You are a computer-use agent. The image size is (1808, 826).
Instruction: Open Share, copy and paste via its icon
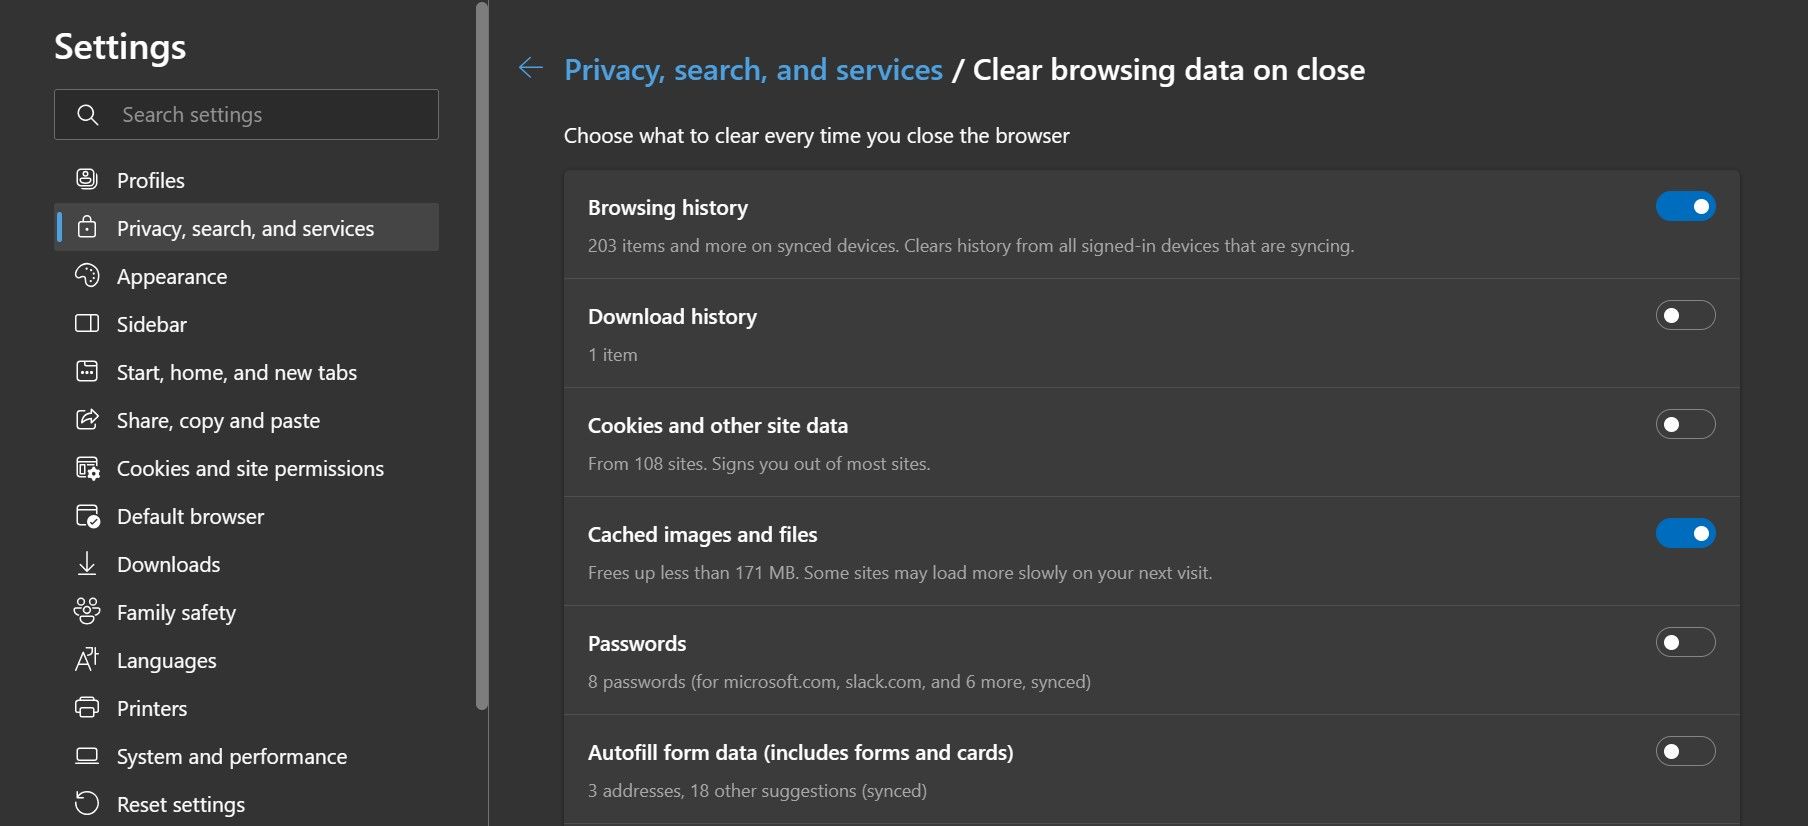coord(88,420)
